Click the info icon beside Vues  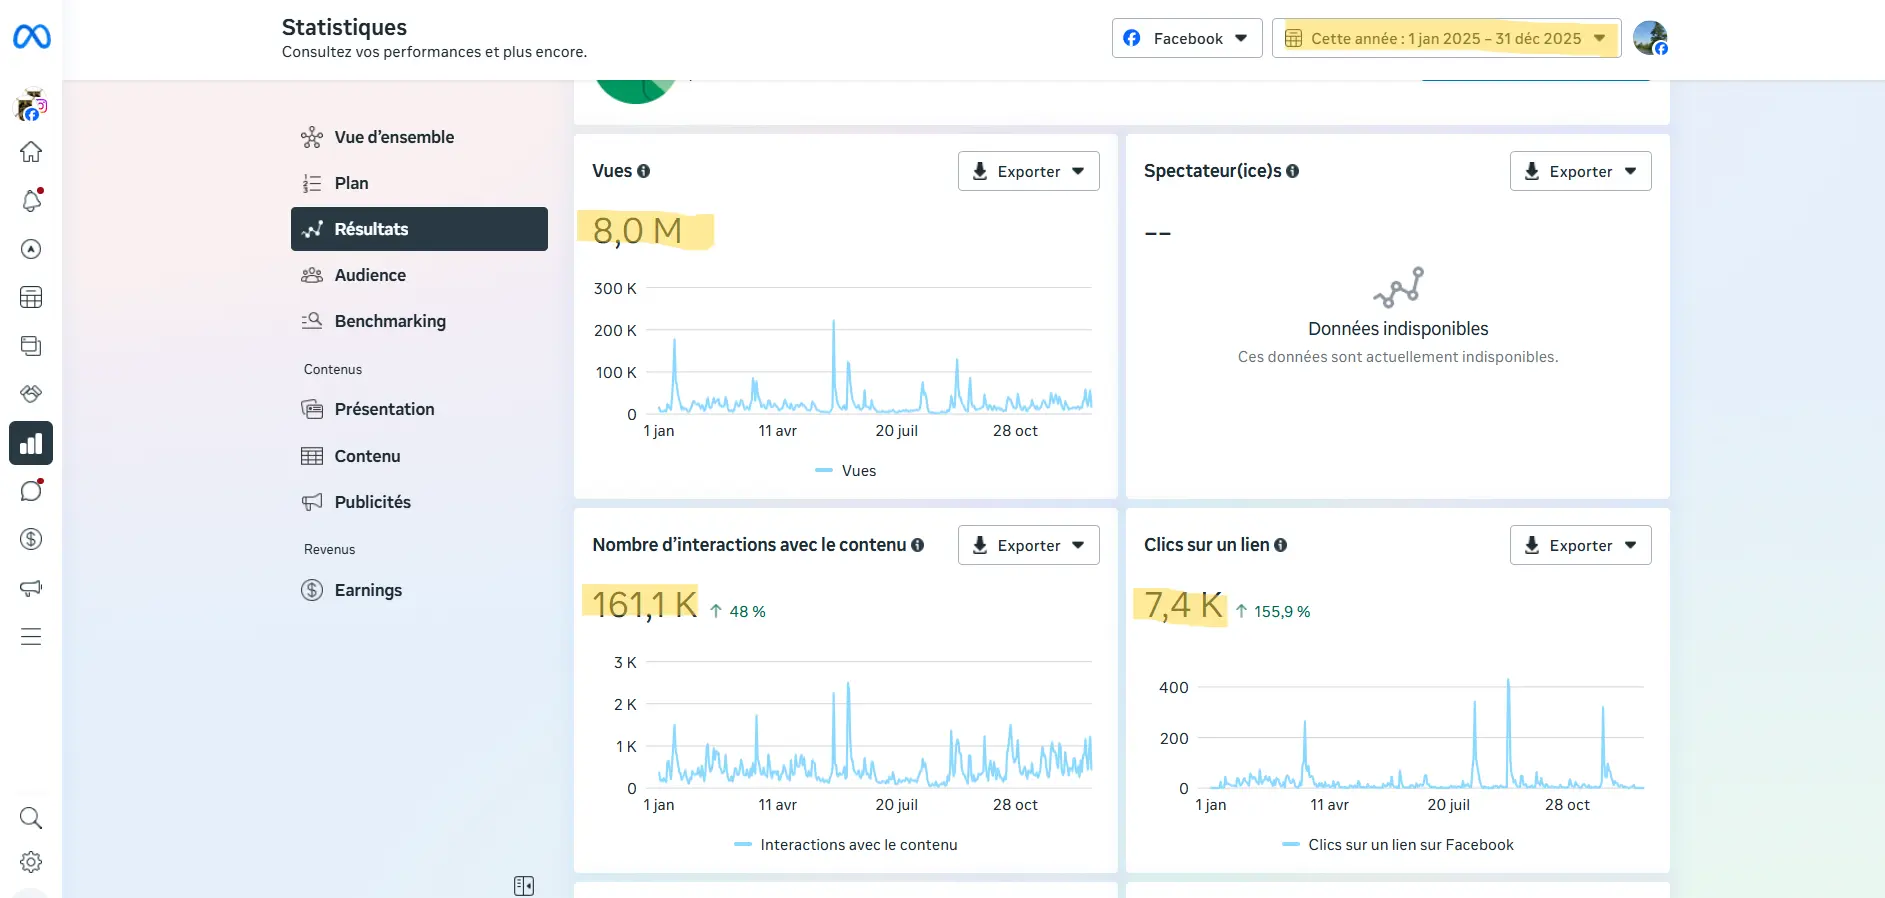[644, 171]
